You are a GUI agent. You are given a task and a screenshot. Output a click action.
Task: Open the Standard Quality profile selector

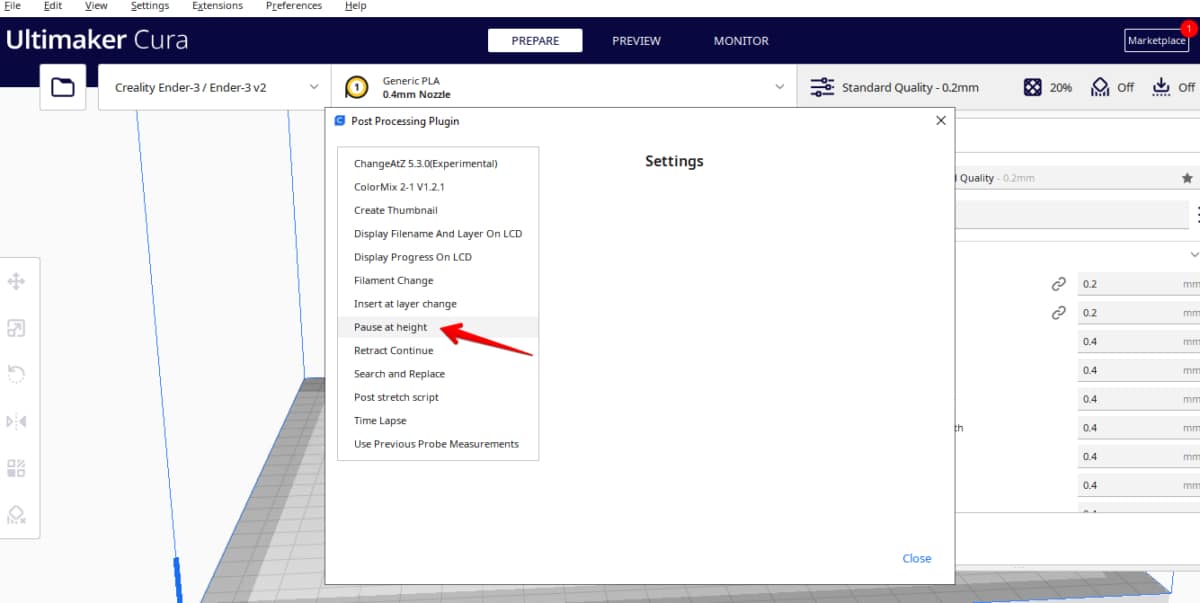click(x=1076, y=178)
